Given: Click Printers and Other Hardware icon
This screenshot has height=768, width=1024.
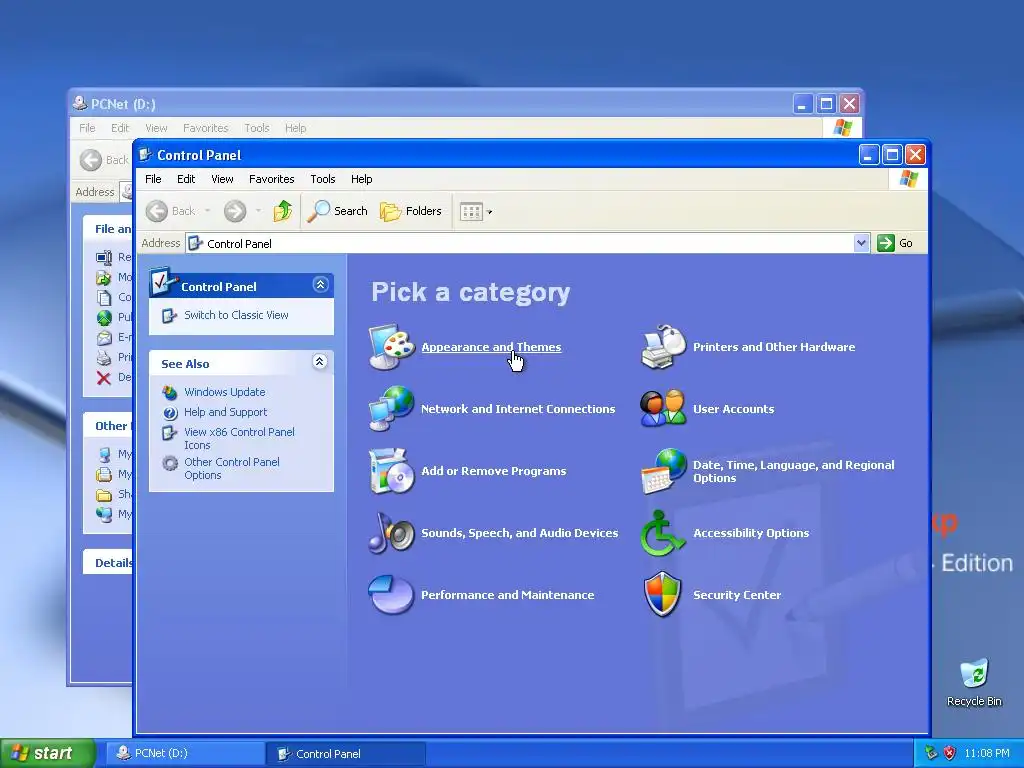Looking at the screenshot, I should tap(664, 347).
